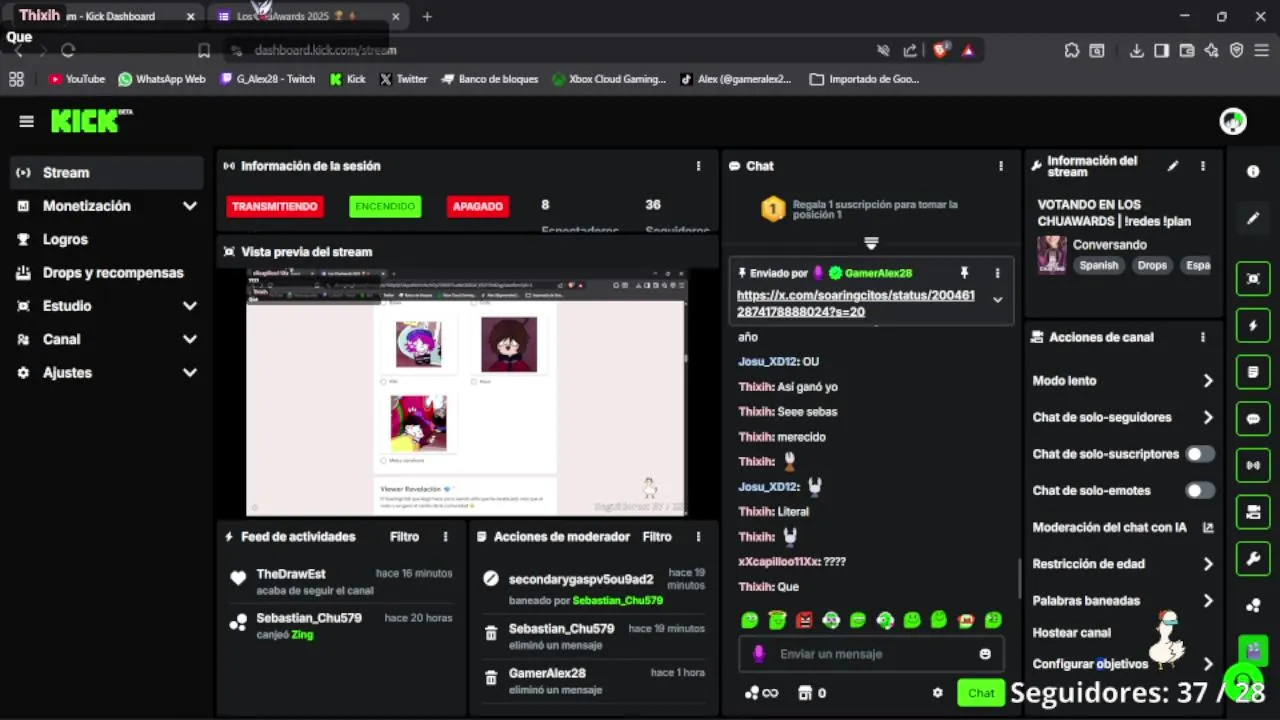1280x720 pixels.
Task: Open the info icon in right sidebar
Action: [x=1253, y=172]
